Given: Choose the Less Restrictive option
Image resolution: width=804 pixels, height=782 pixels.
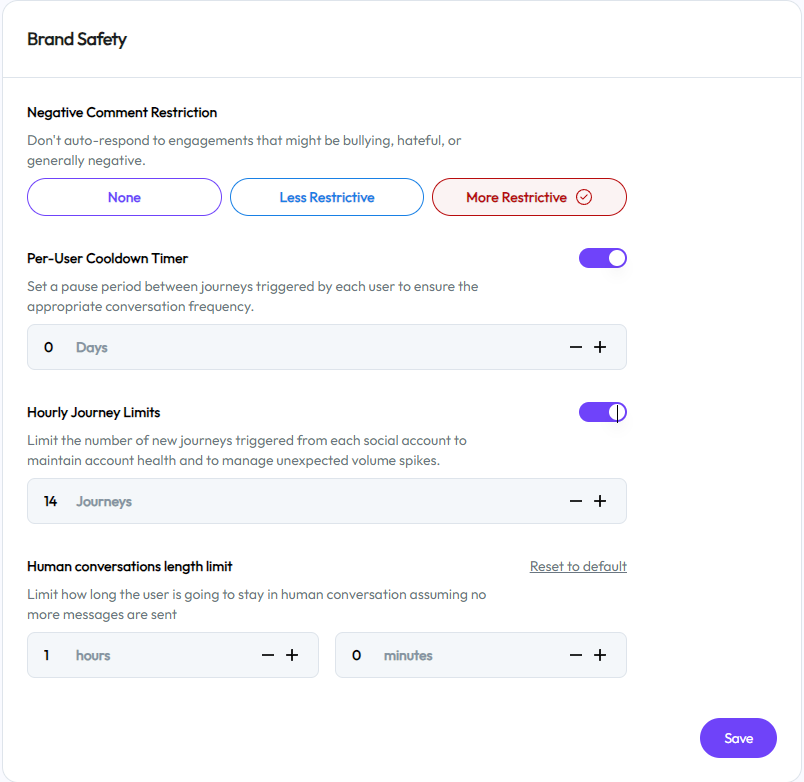Looking at the screenshot, I should (x=327, y=198).
